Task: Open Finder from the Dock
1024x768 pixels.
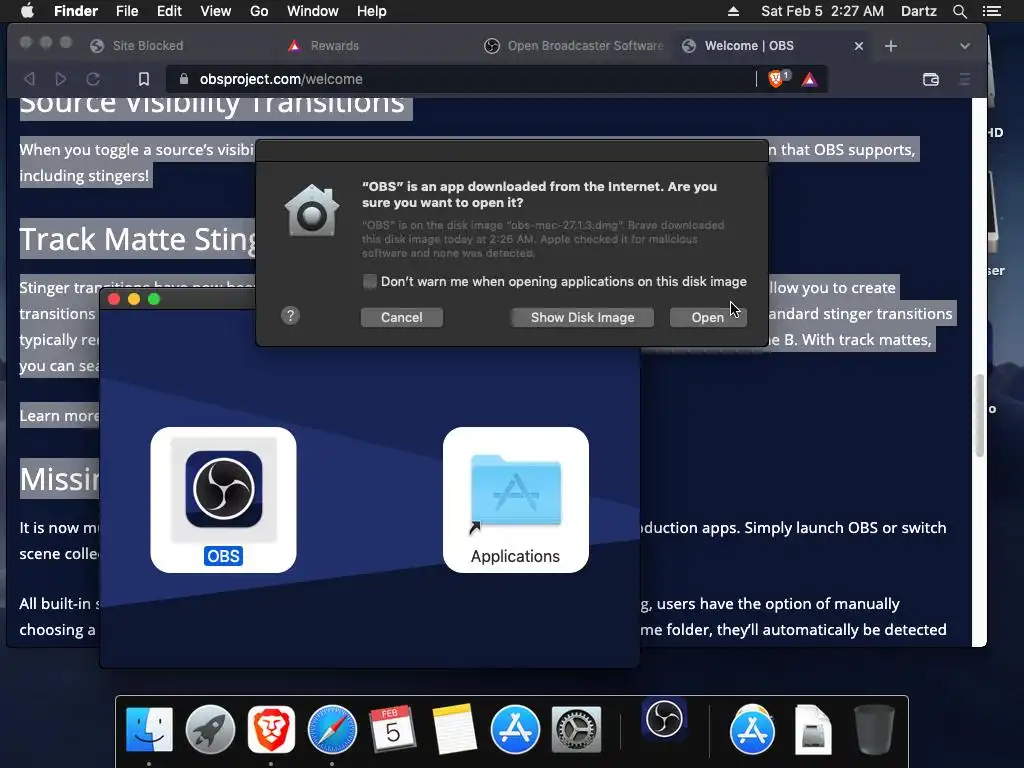Action: [150, 729]
